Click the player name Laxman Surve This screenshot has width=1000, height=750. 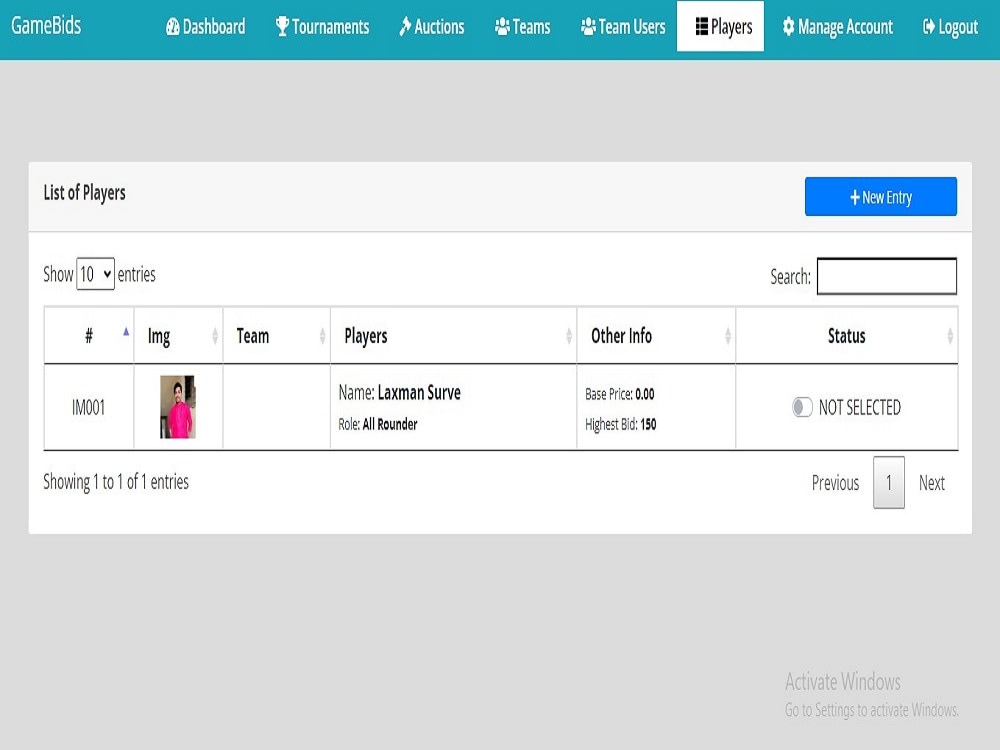tap(419, 392)
